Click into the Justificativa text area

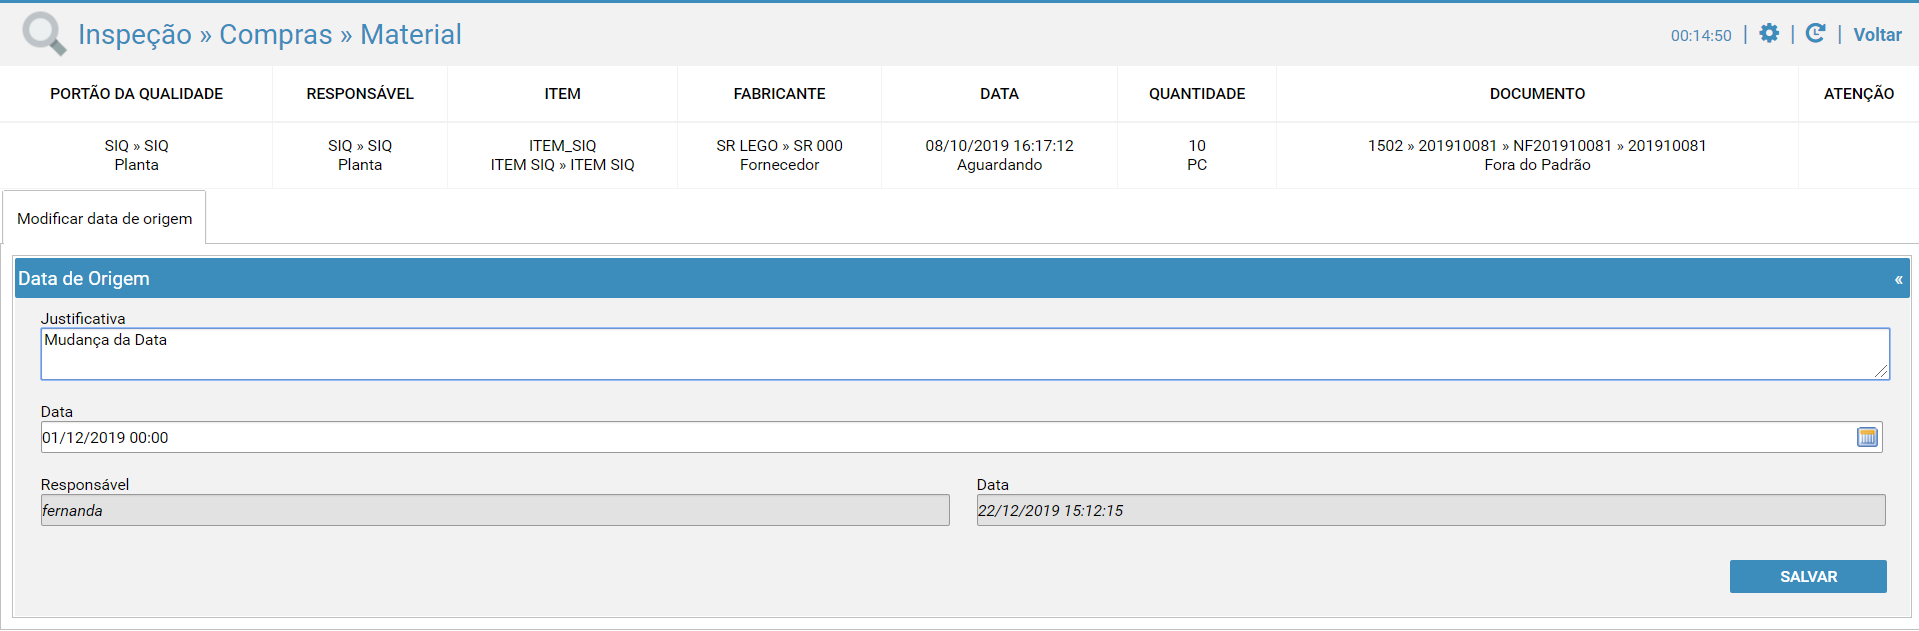965,354
